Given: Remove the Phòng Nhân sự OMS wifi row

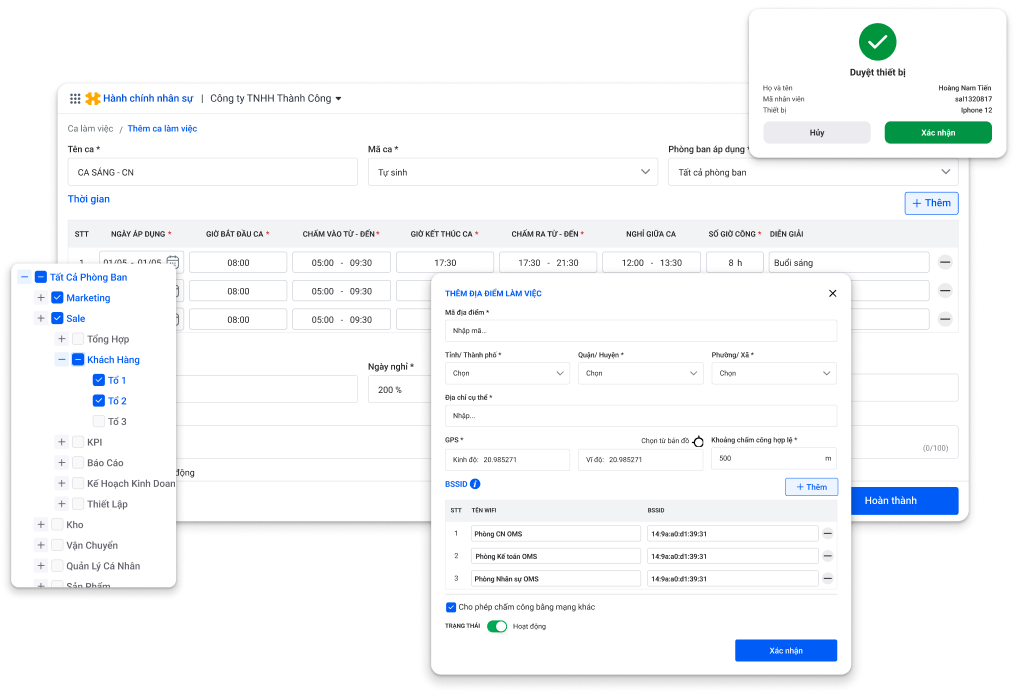Looking at the screenshot, I should point(828,578).
